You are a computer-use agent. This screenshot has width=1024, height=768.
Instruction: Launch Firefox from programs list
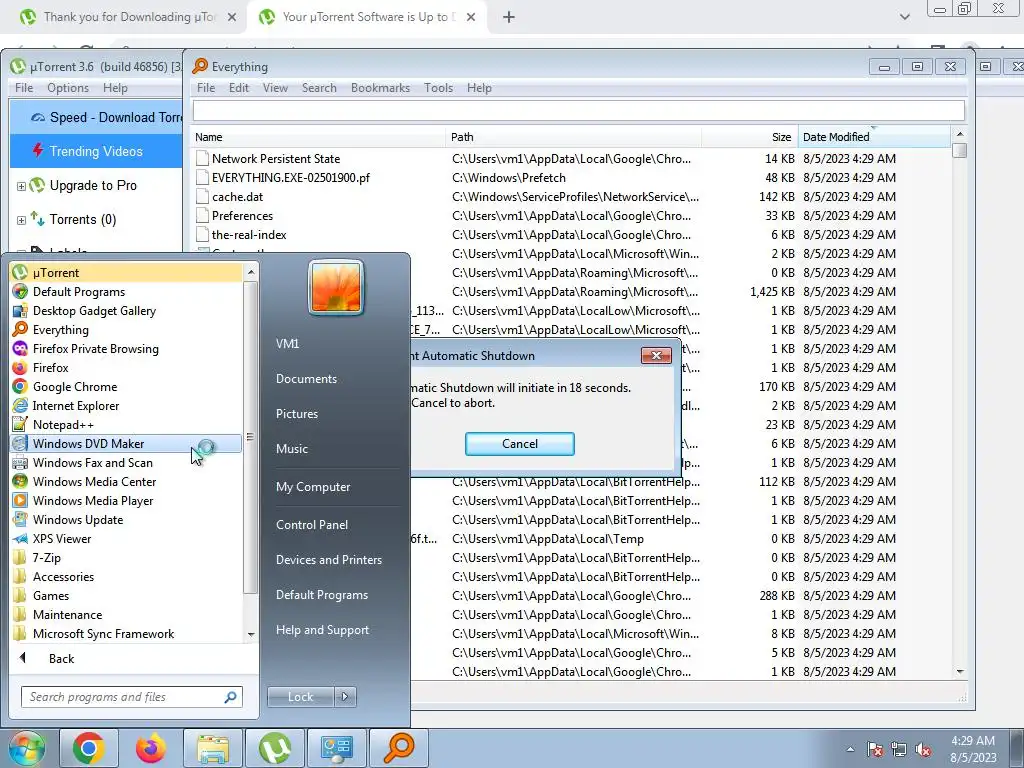[126, 367]
